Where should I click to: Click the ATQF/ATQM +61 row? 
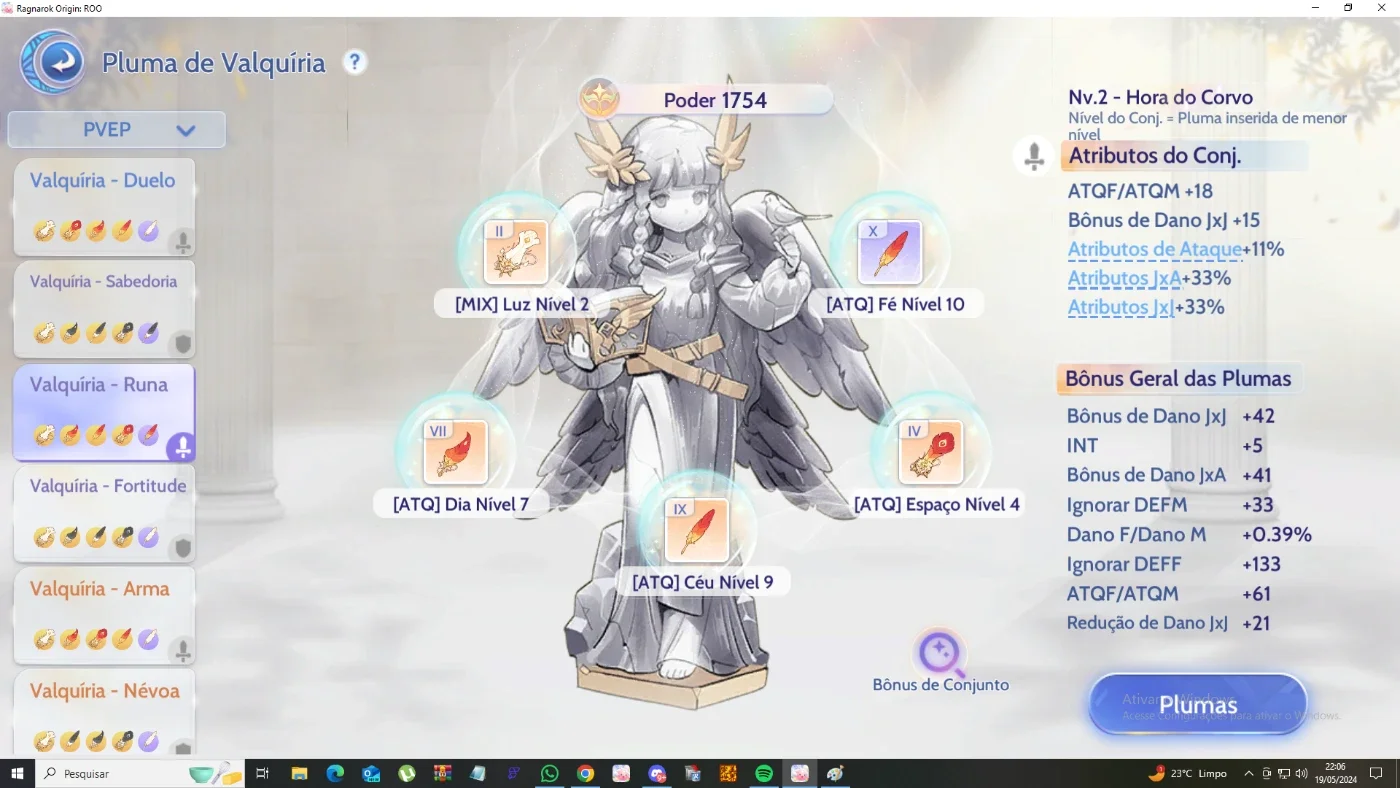[x=1169, y=594]
